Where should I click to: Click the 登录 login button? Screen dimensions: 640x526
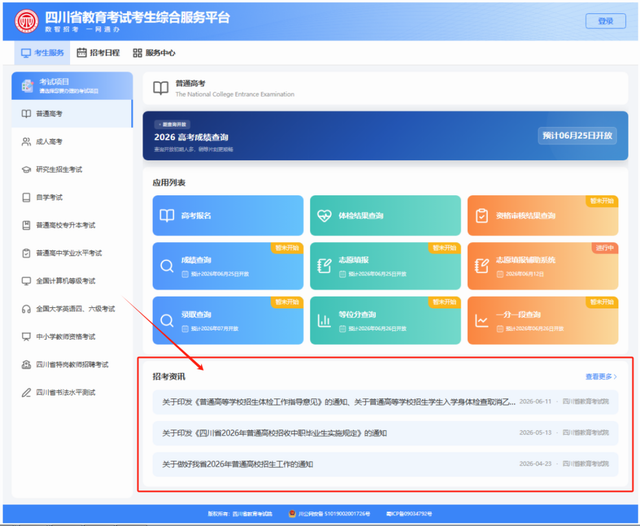(605, 21)
